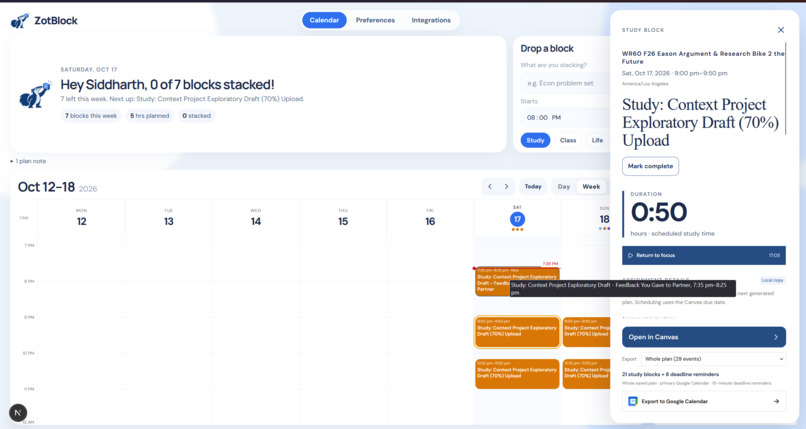
Task: Open Saturday 9:00 pm Draft Upload block
Action: pos(517,332)
